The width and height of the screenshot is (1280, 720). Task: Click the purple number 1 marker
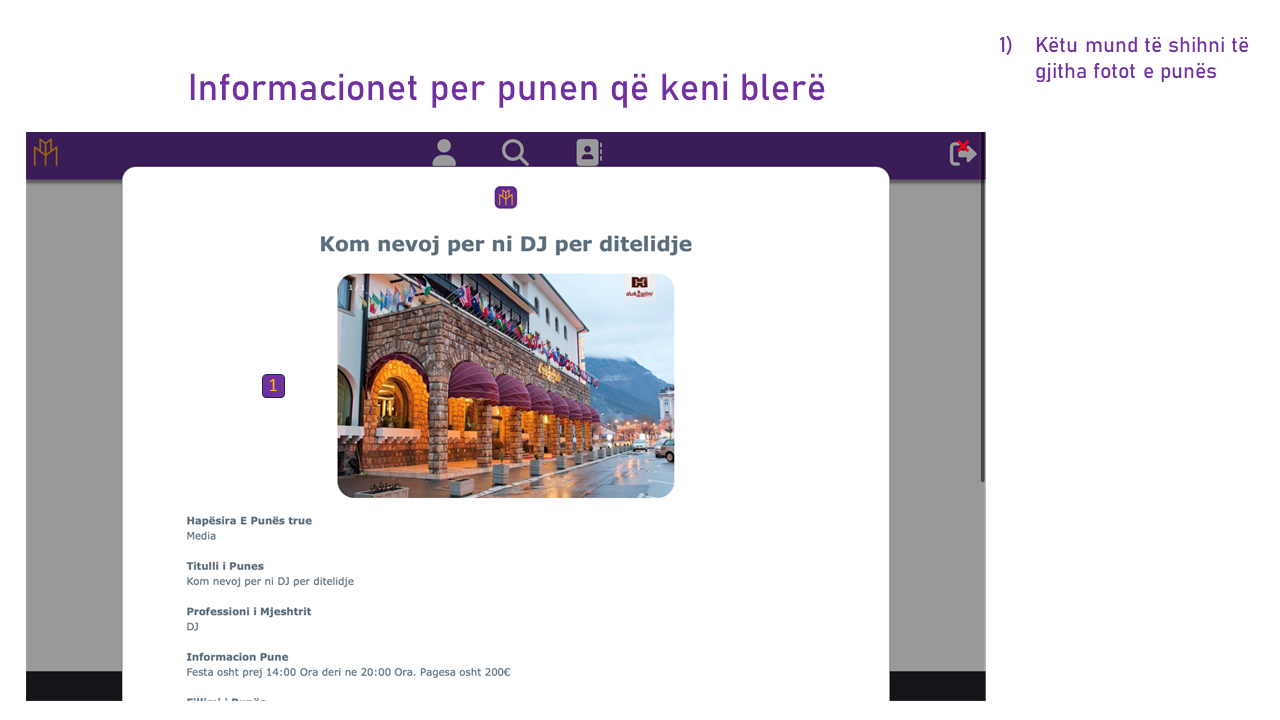click(273, 386)
